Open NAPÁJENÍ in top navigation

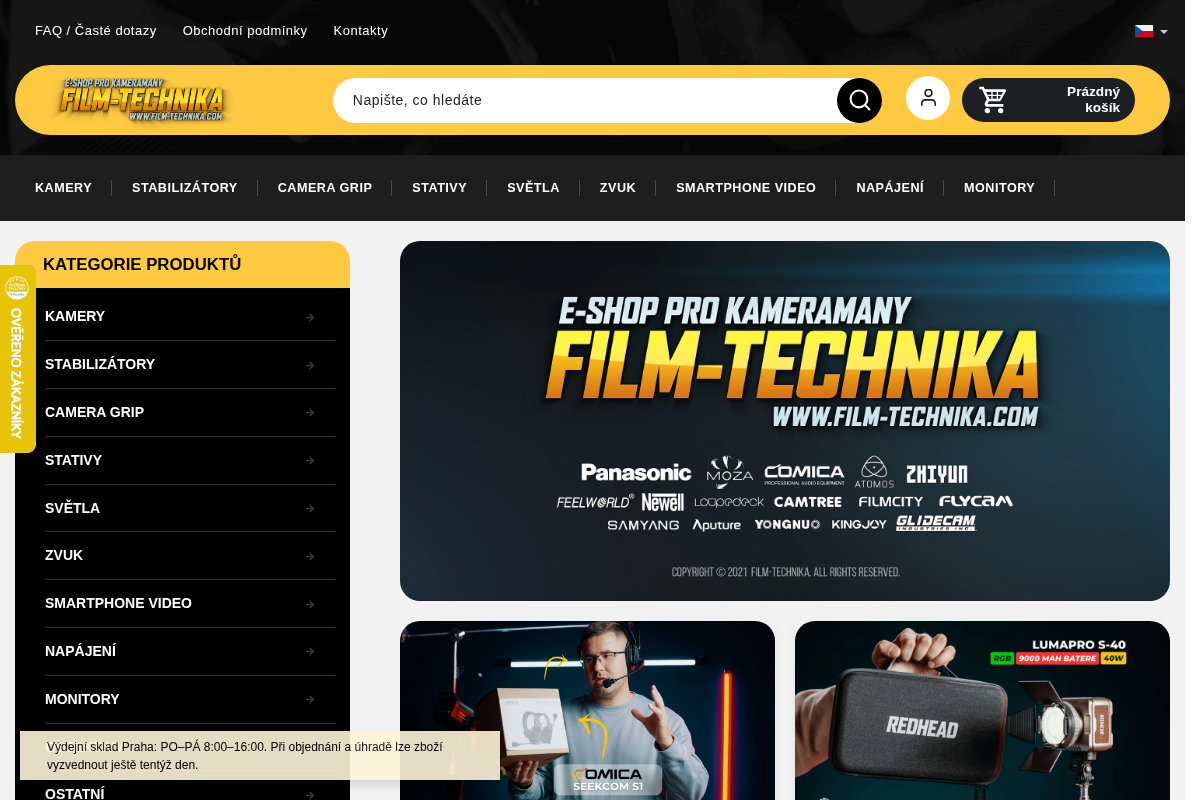coord(890,188)
